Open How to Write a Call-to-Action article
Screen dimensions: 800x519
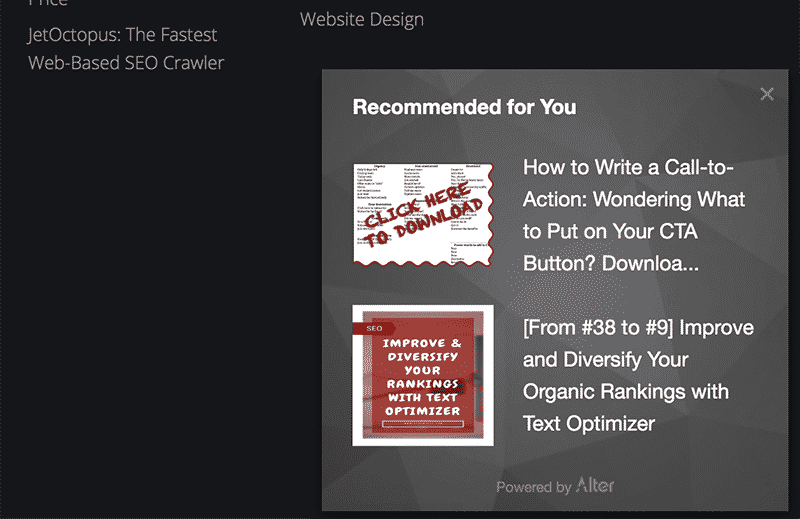tap(634, 215)
